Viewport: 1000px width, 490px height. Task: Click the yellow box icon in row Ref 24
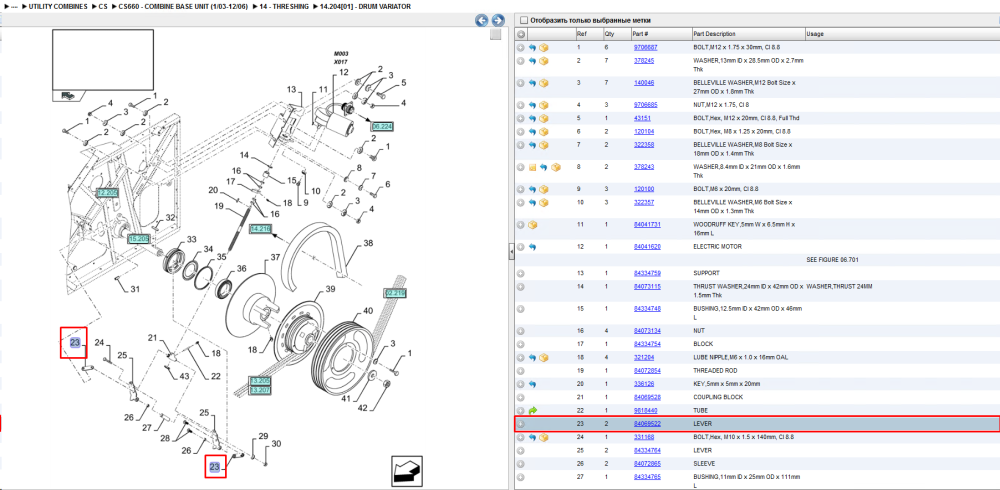click(x=544, y=438)
